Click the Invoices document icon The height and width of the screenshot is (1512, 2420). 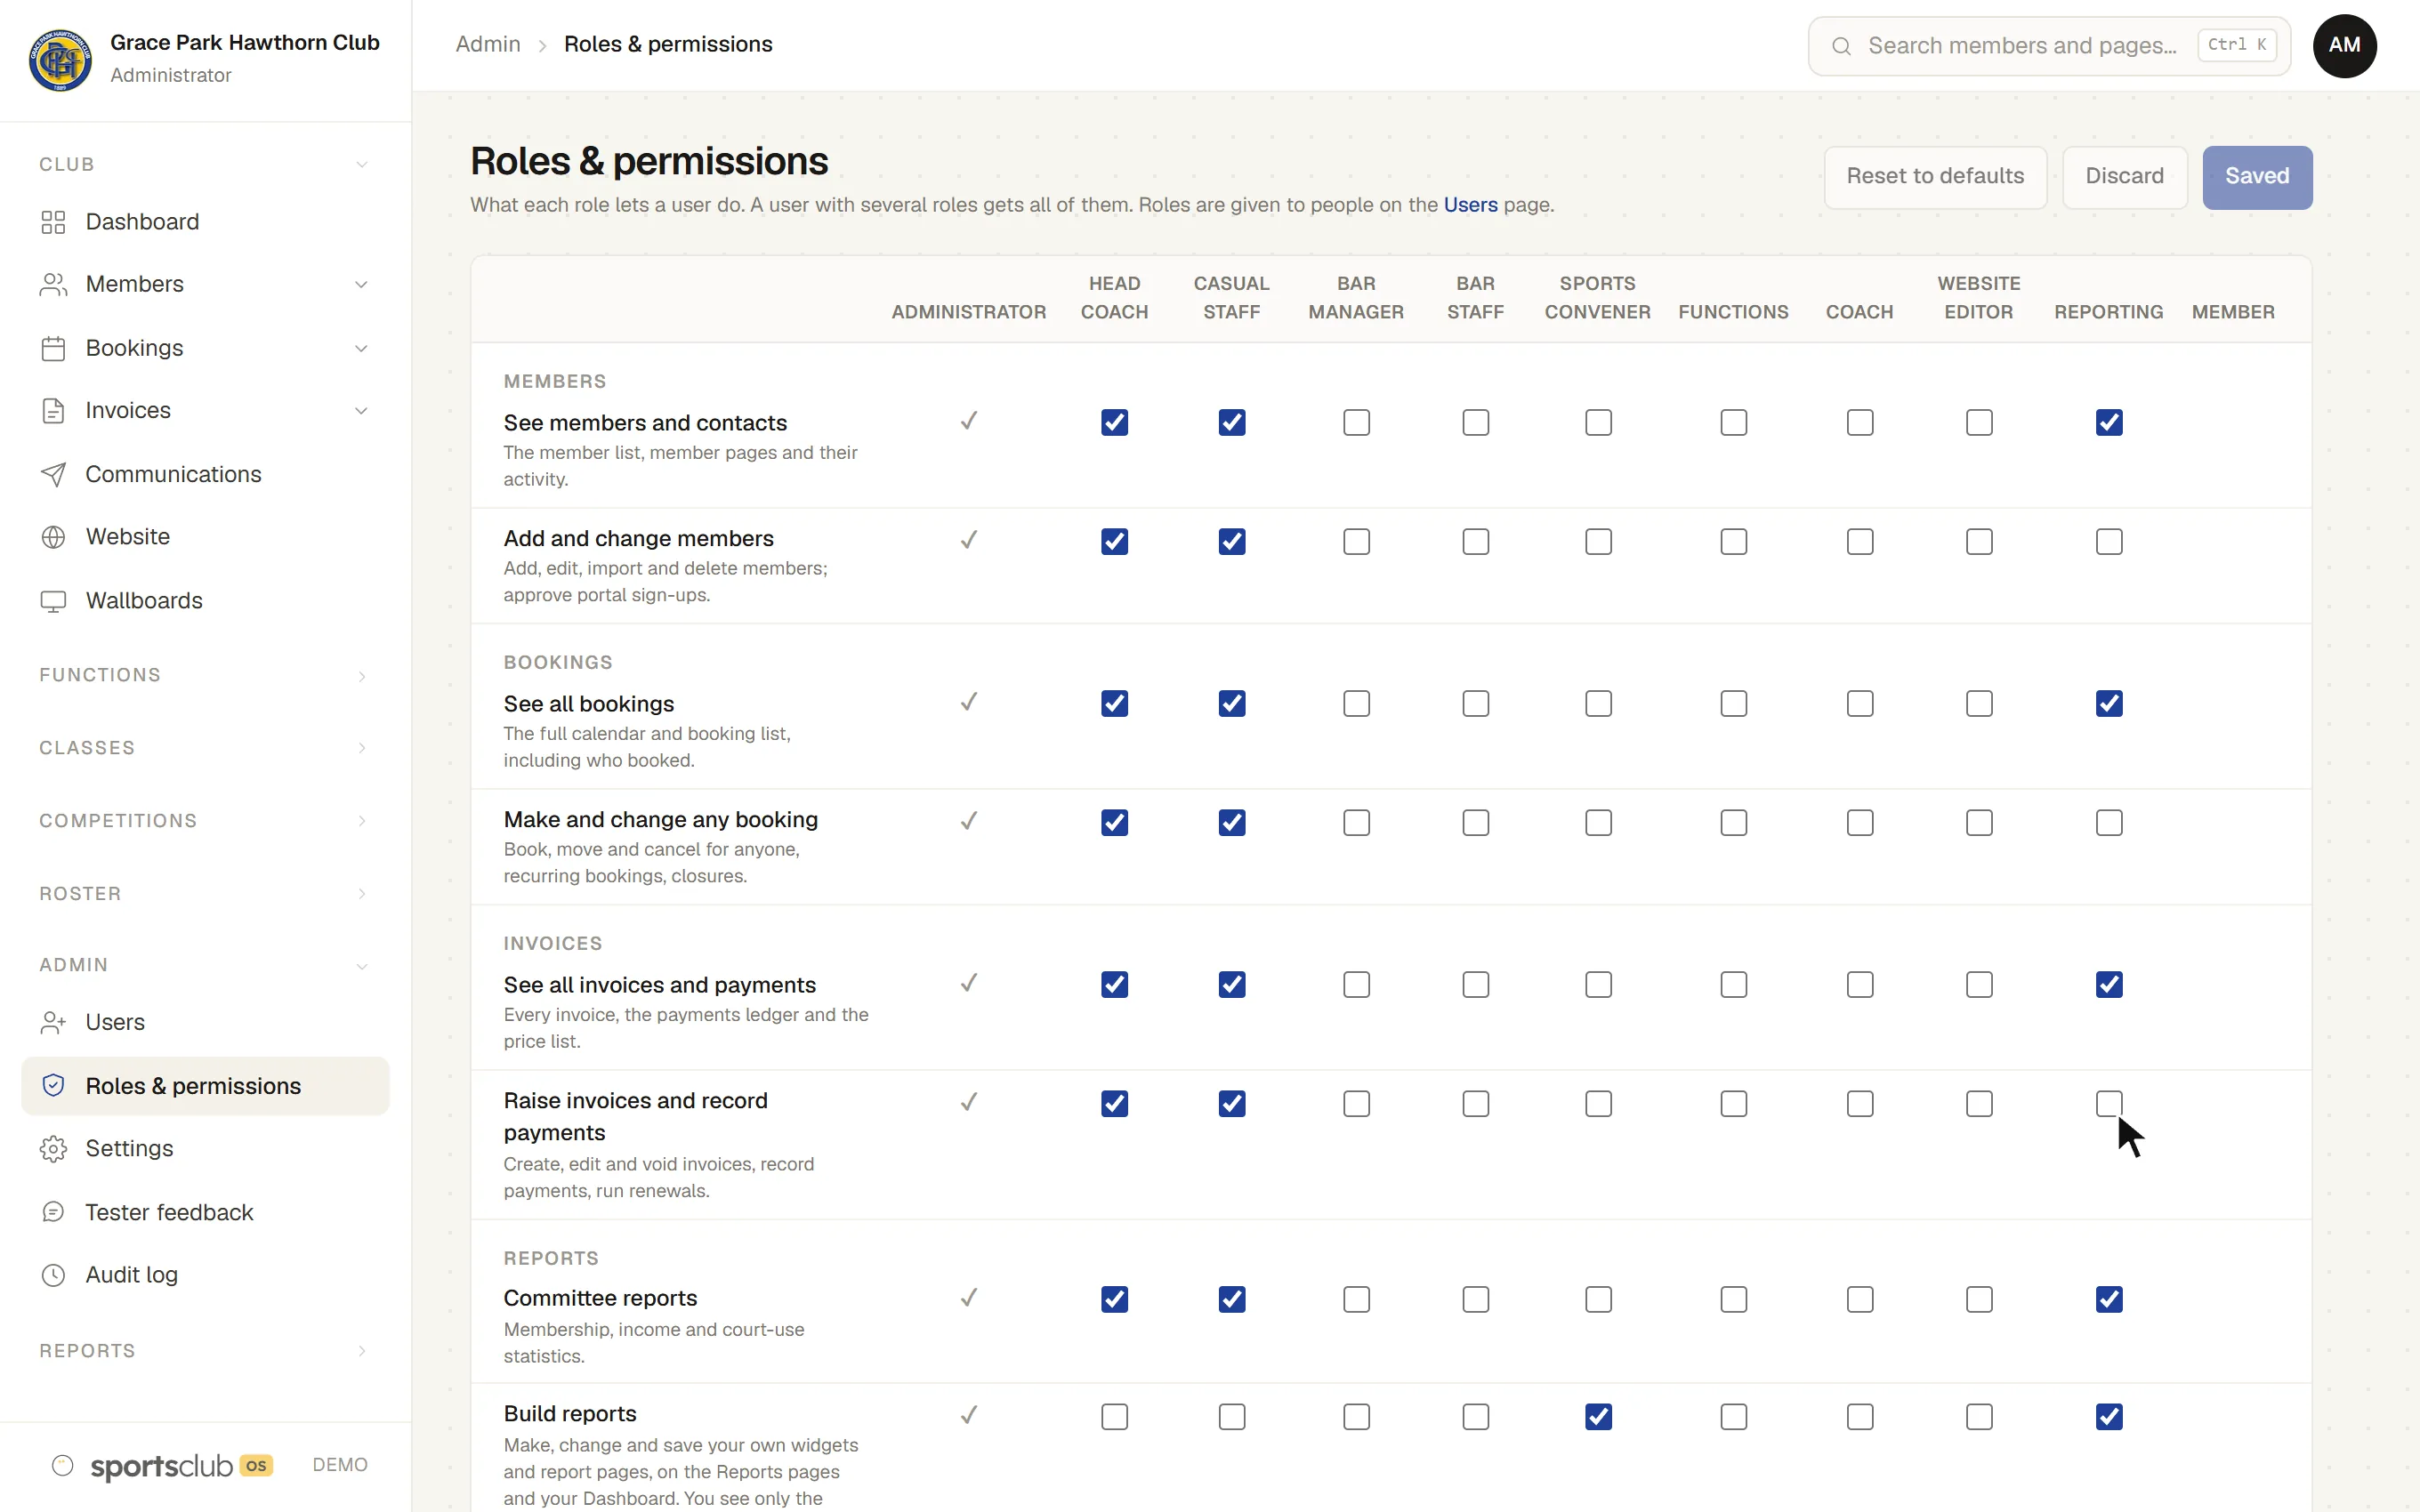click(53, 411)
